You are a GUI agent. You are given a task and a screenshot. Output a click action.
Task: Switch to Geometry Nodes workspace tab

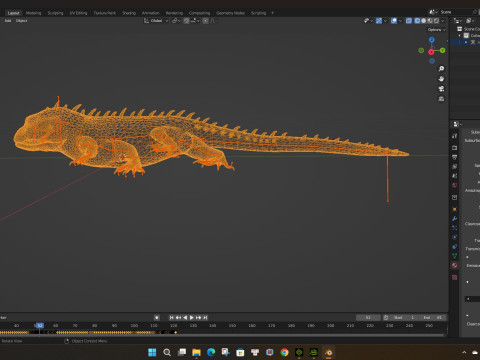tap(230, 13)
